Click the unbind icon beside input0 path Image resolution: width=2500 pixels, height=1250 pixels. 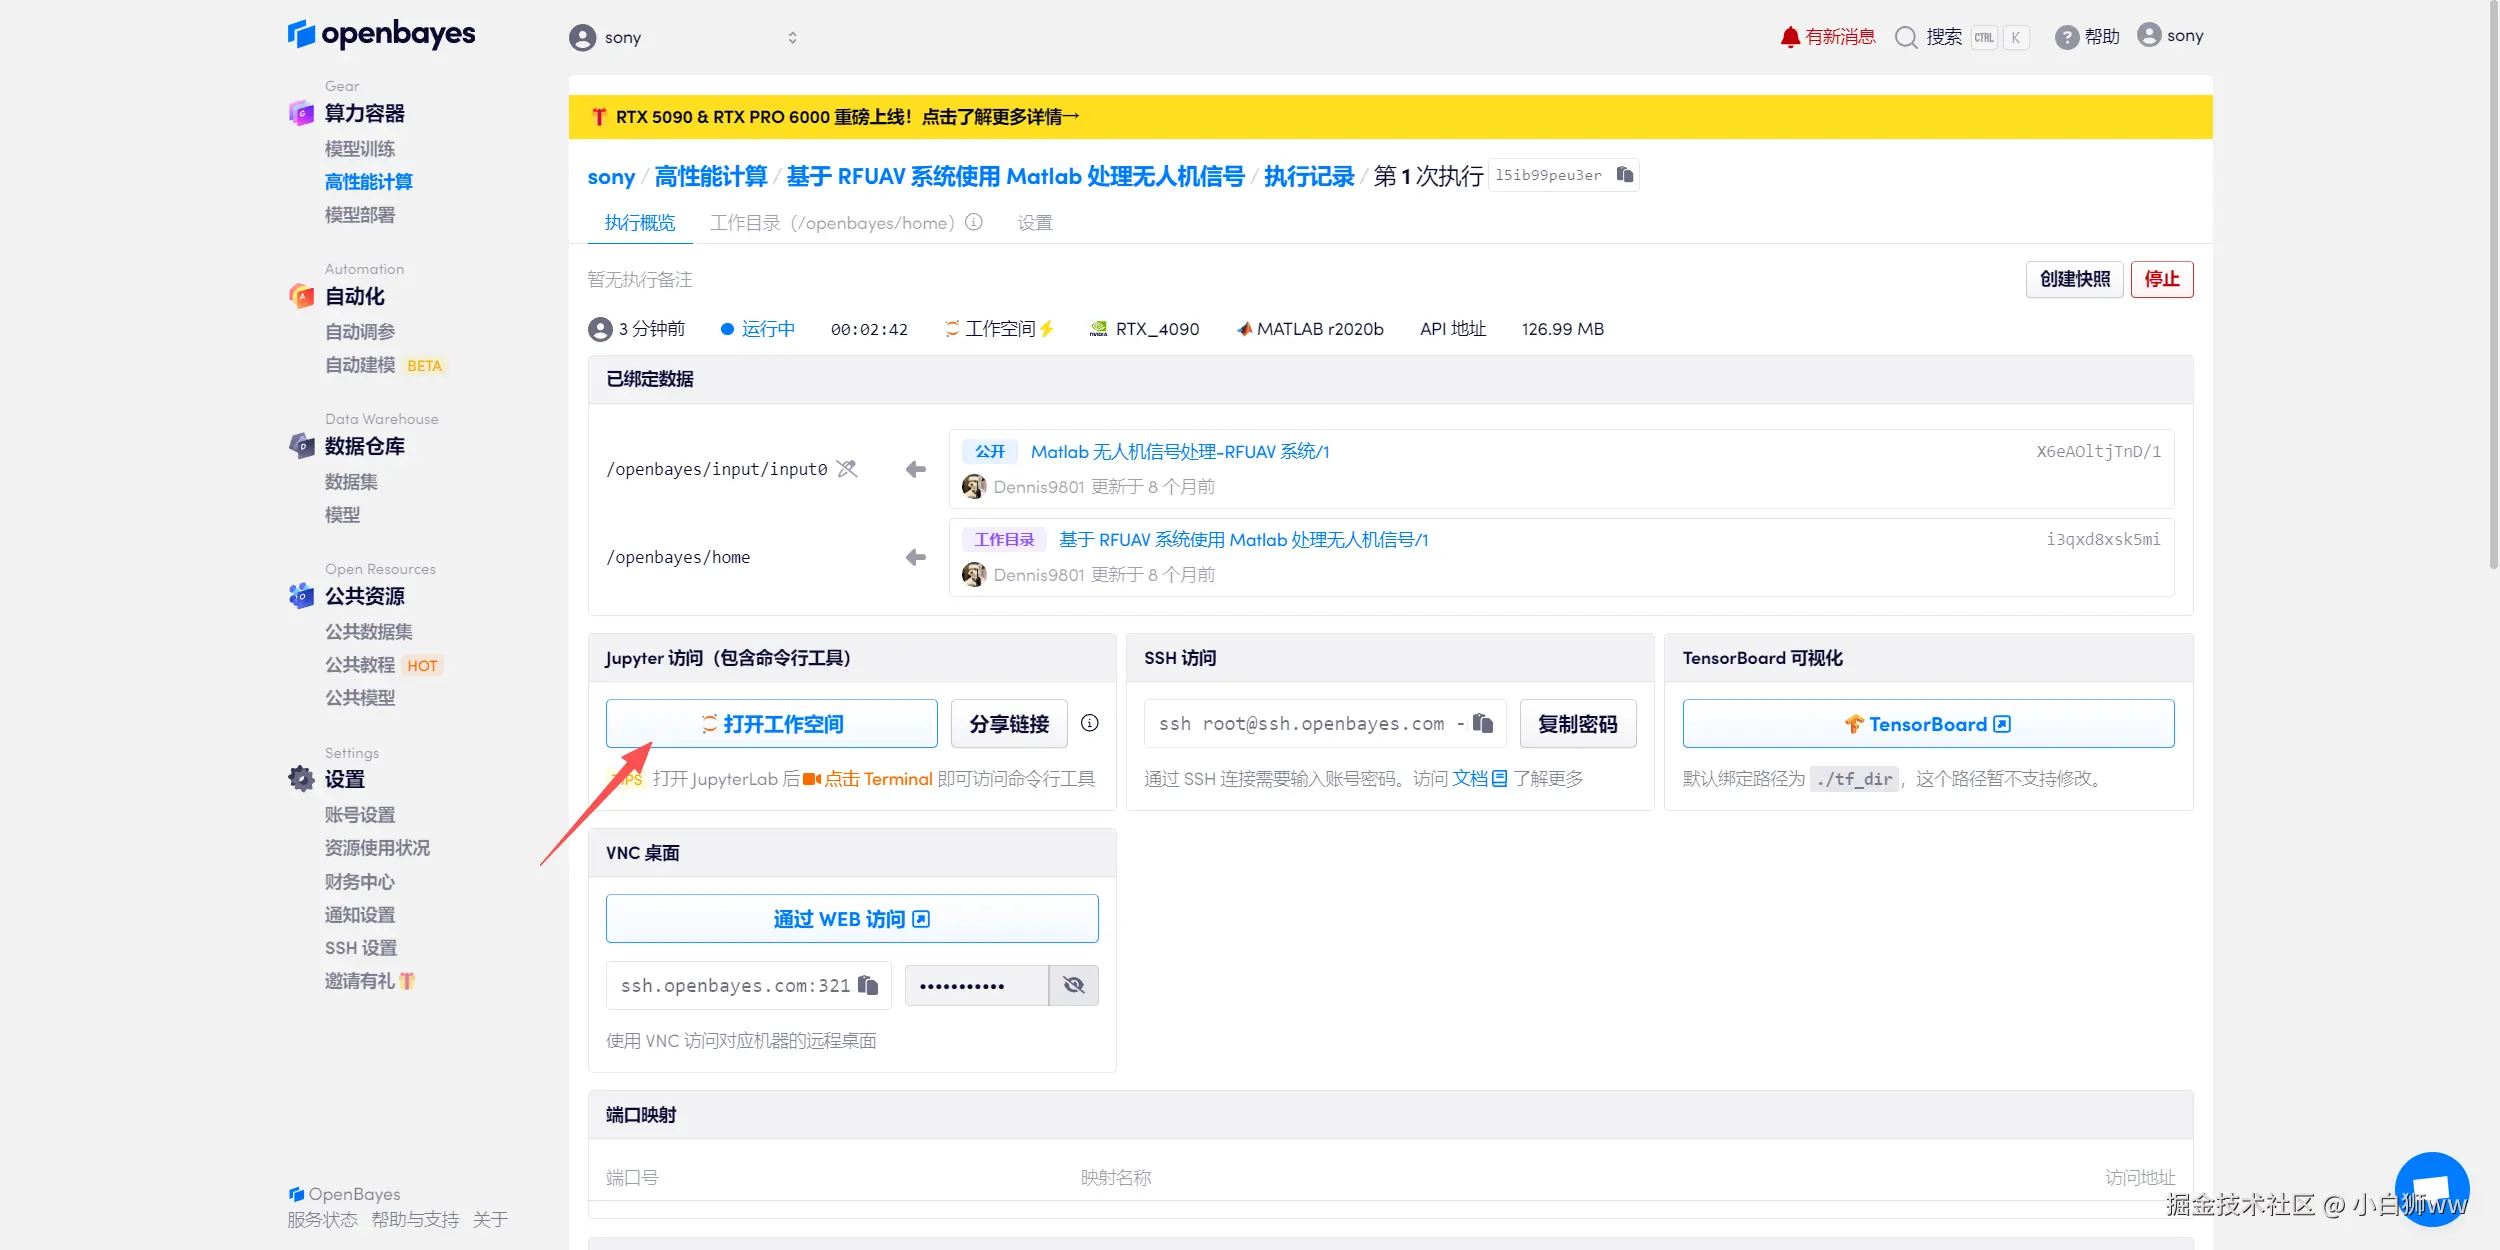tap(847, 469)
